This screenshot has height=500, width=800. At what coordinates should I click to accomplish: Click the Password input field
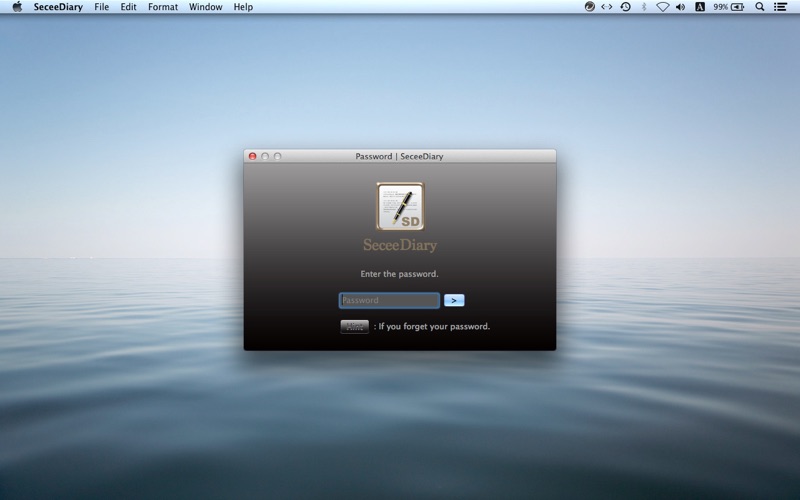389,300
